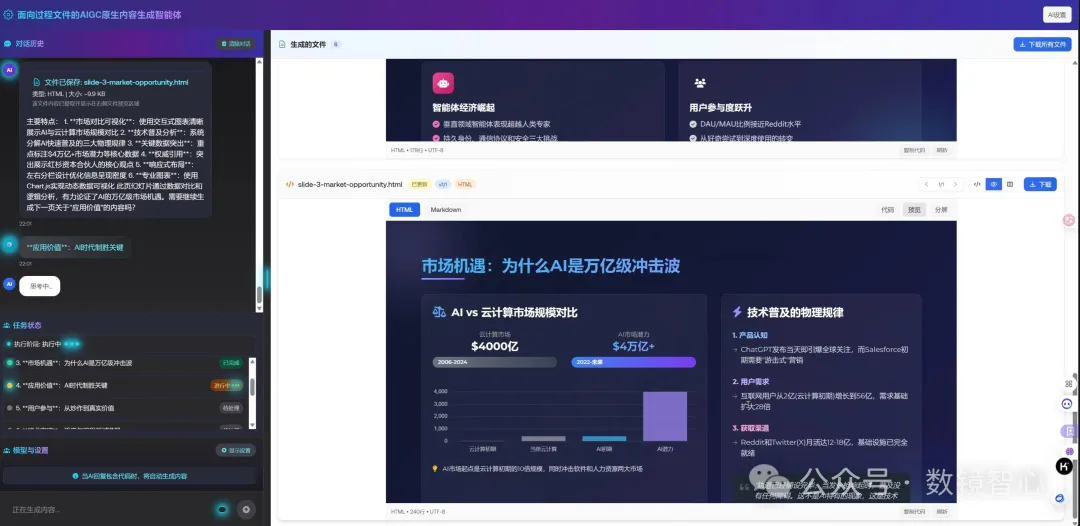The width and height of the screenshot is (1080, 526).
Task: Click the scale icon beside AI vs 云计算市场规模对比
Action: point(439,313)
